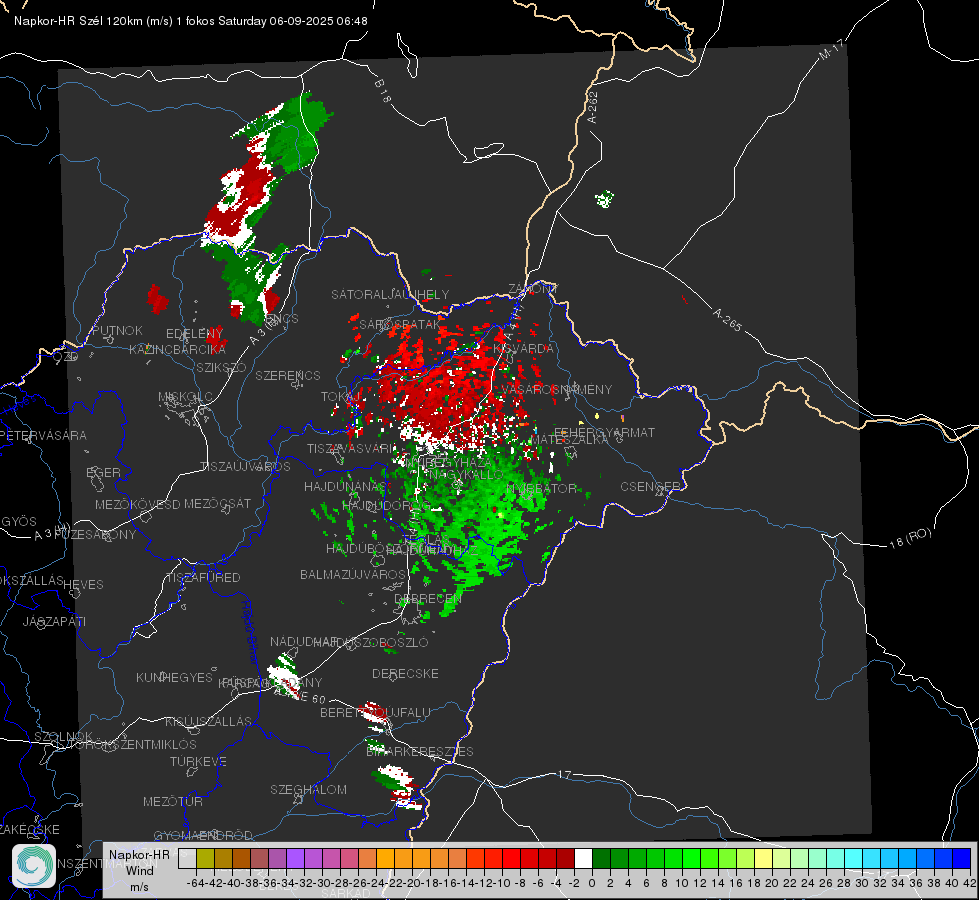979x900 pixels.
Task: Click the BALMAZÚJVÁROS label
Action: point(353,574)
